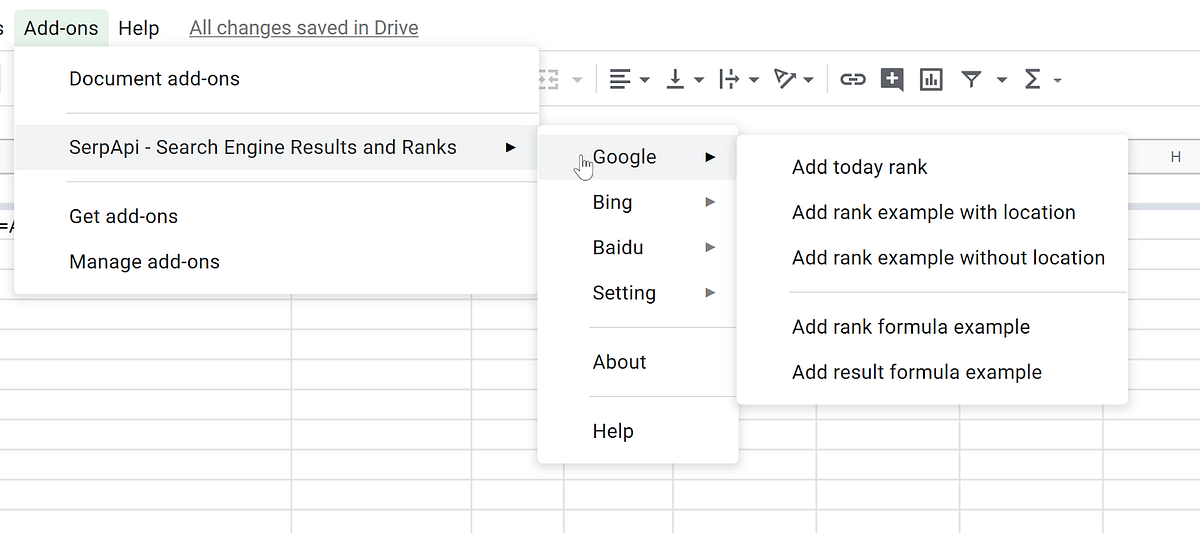Expand the Bing submenu arrow
The image size is (1200, 533).
click(710, 202)
